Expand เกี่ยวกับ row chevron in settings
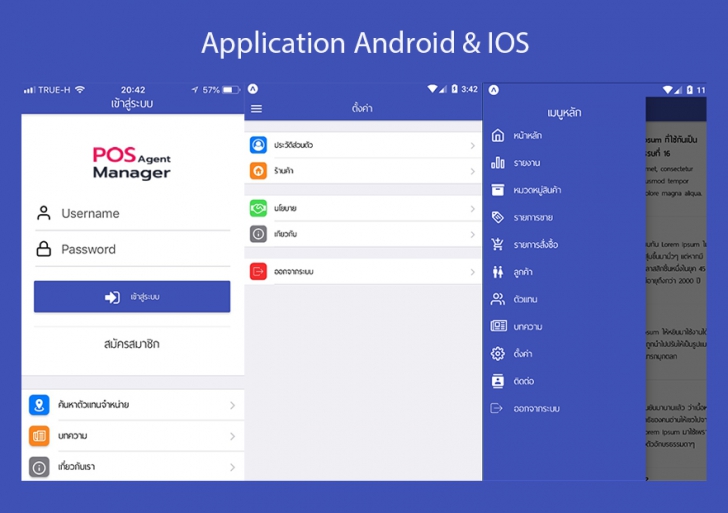728x513 pixels. (x=472, y=234)
